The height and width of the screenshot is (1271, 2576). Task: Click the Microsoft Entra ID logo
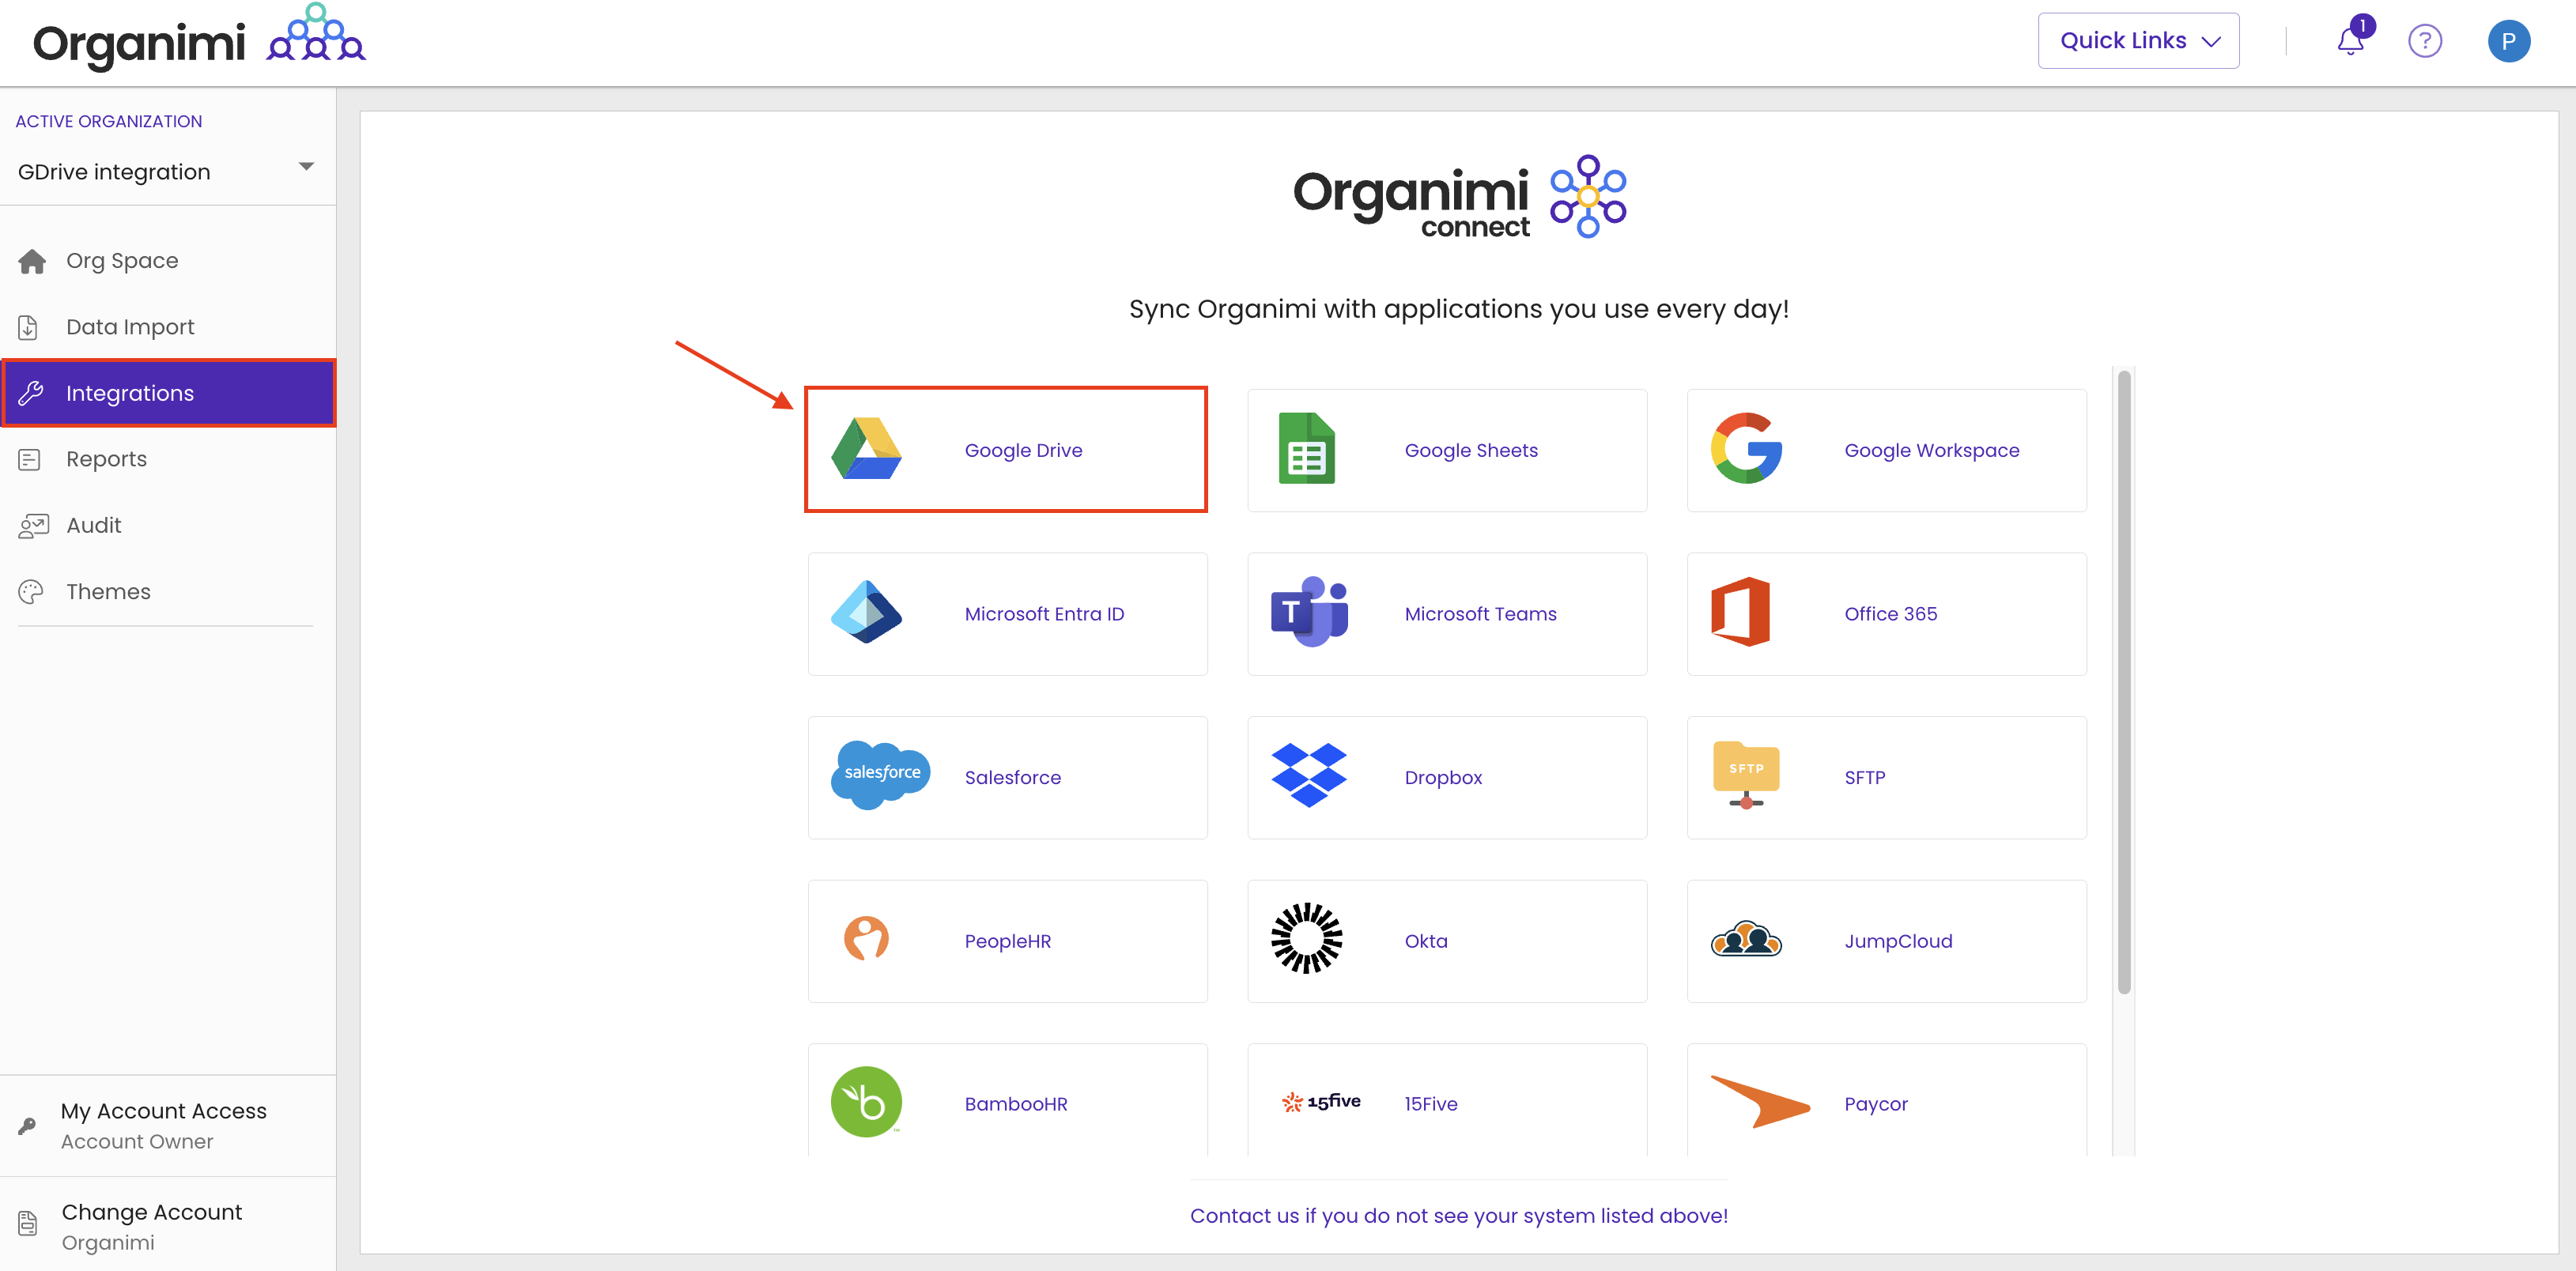[866, 612]
